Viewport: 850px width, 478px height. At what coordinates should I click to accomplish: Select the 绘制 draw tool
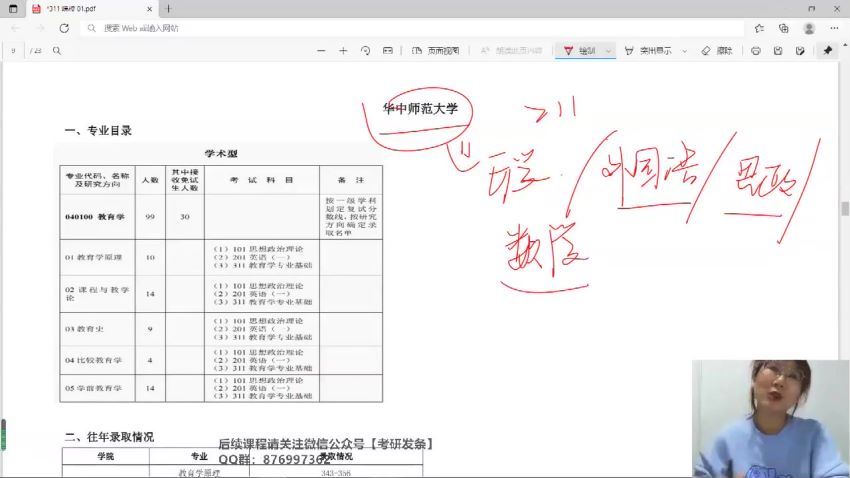579,50
